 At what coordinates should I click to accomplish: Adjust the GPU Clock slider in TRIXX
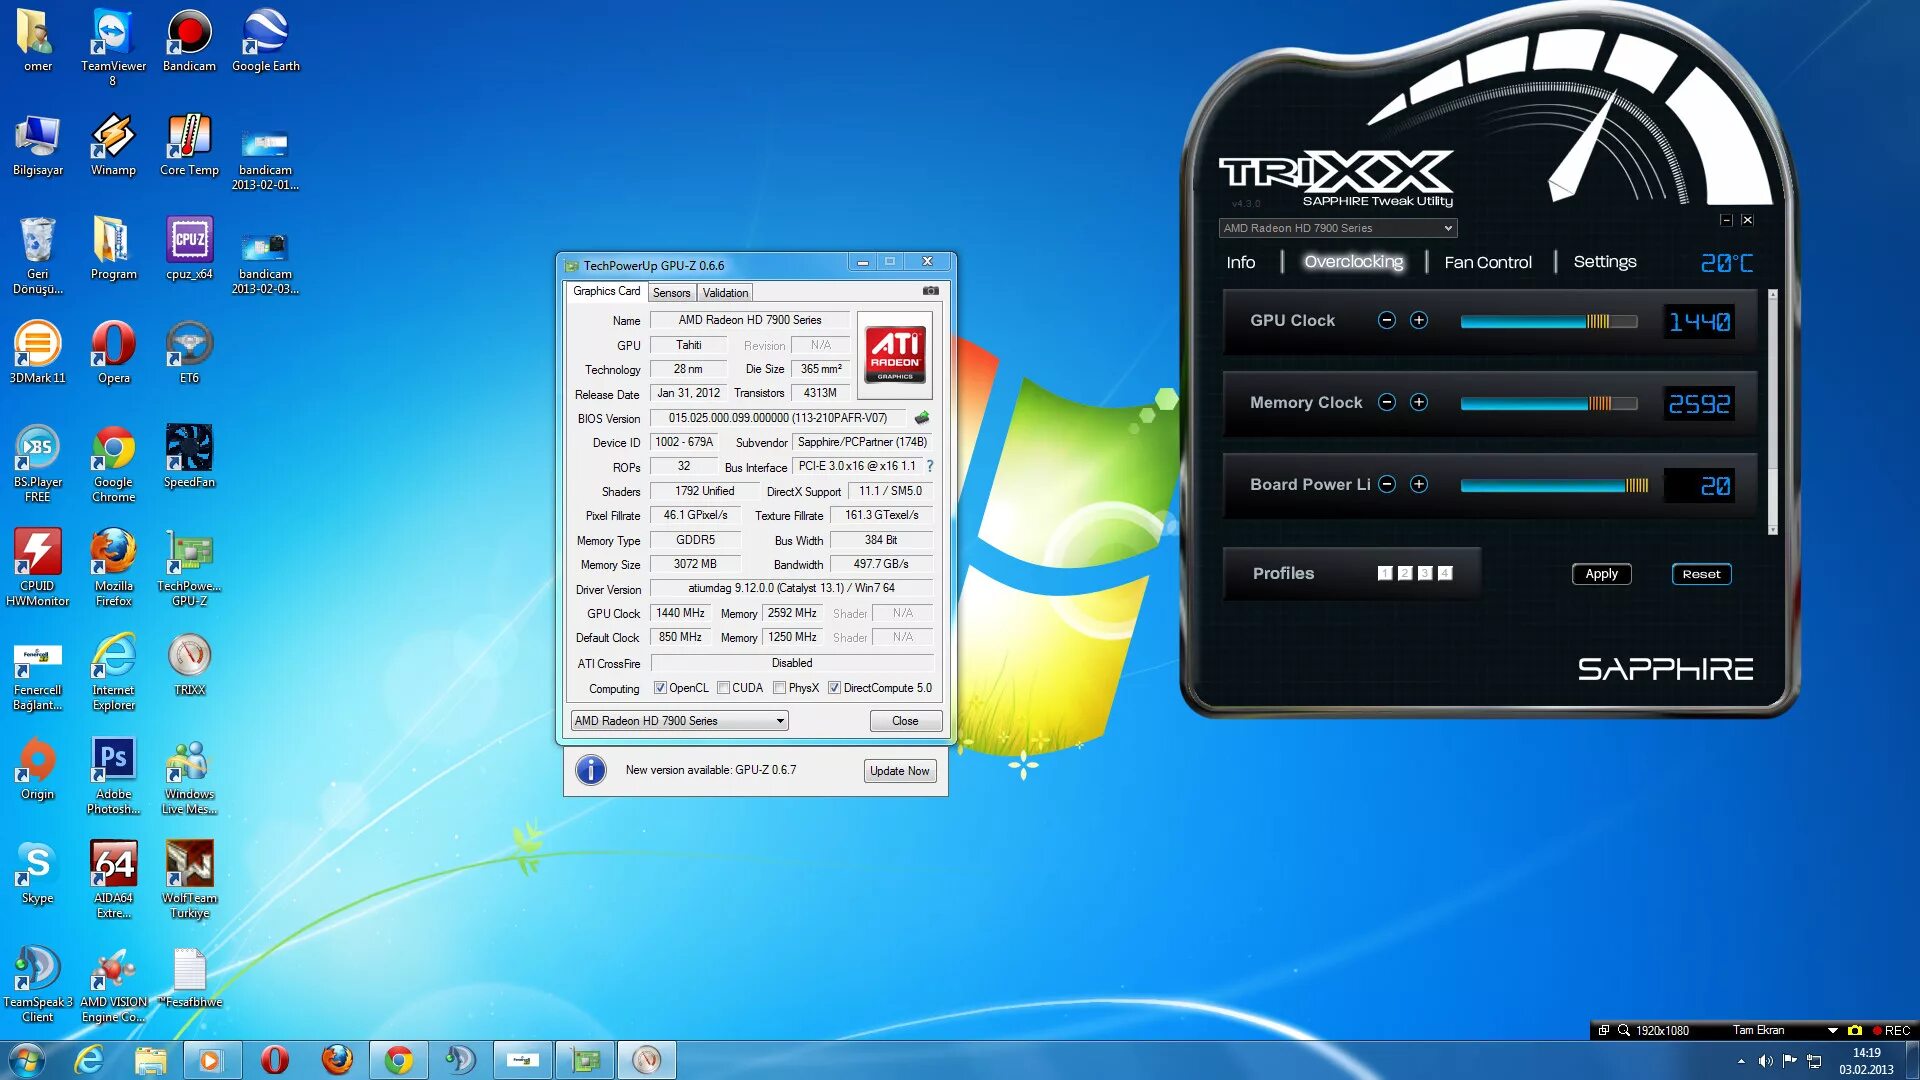tap(1548, 321)
